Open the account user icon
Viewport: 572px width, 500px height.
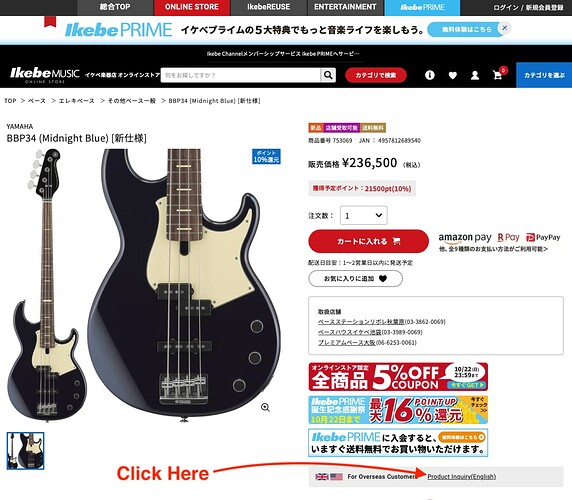pyautogui.click(x=475, y=75)
